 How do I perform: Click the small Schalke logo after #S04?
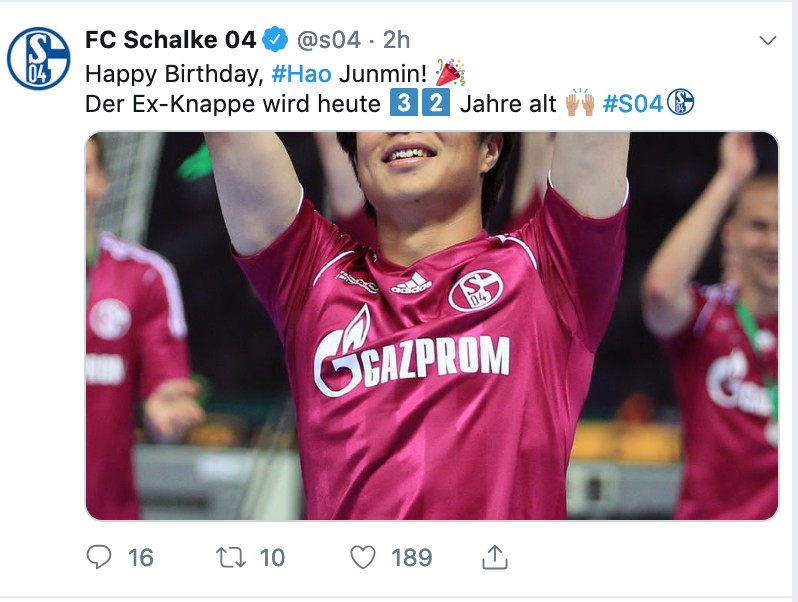681,103
